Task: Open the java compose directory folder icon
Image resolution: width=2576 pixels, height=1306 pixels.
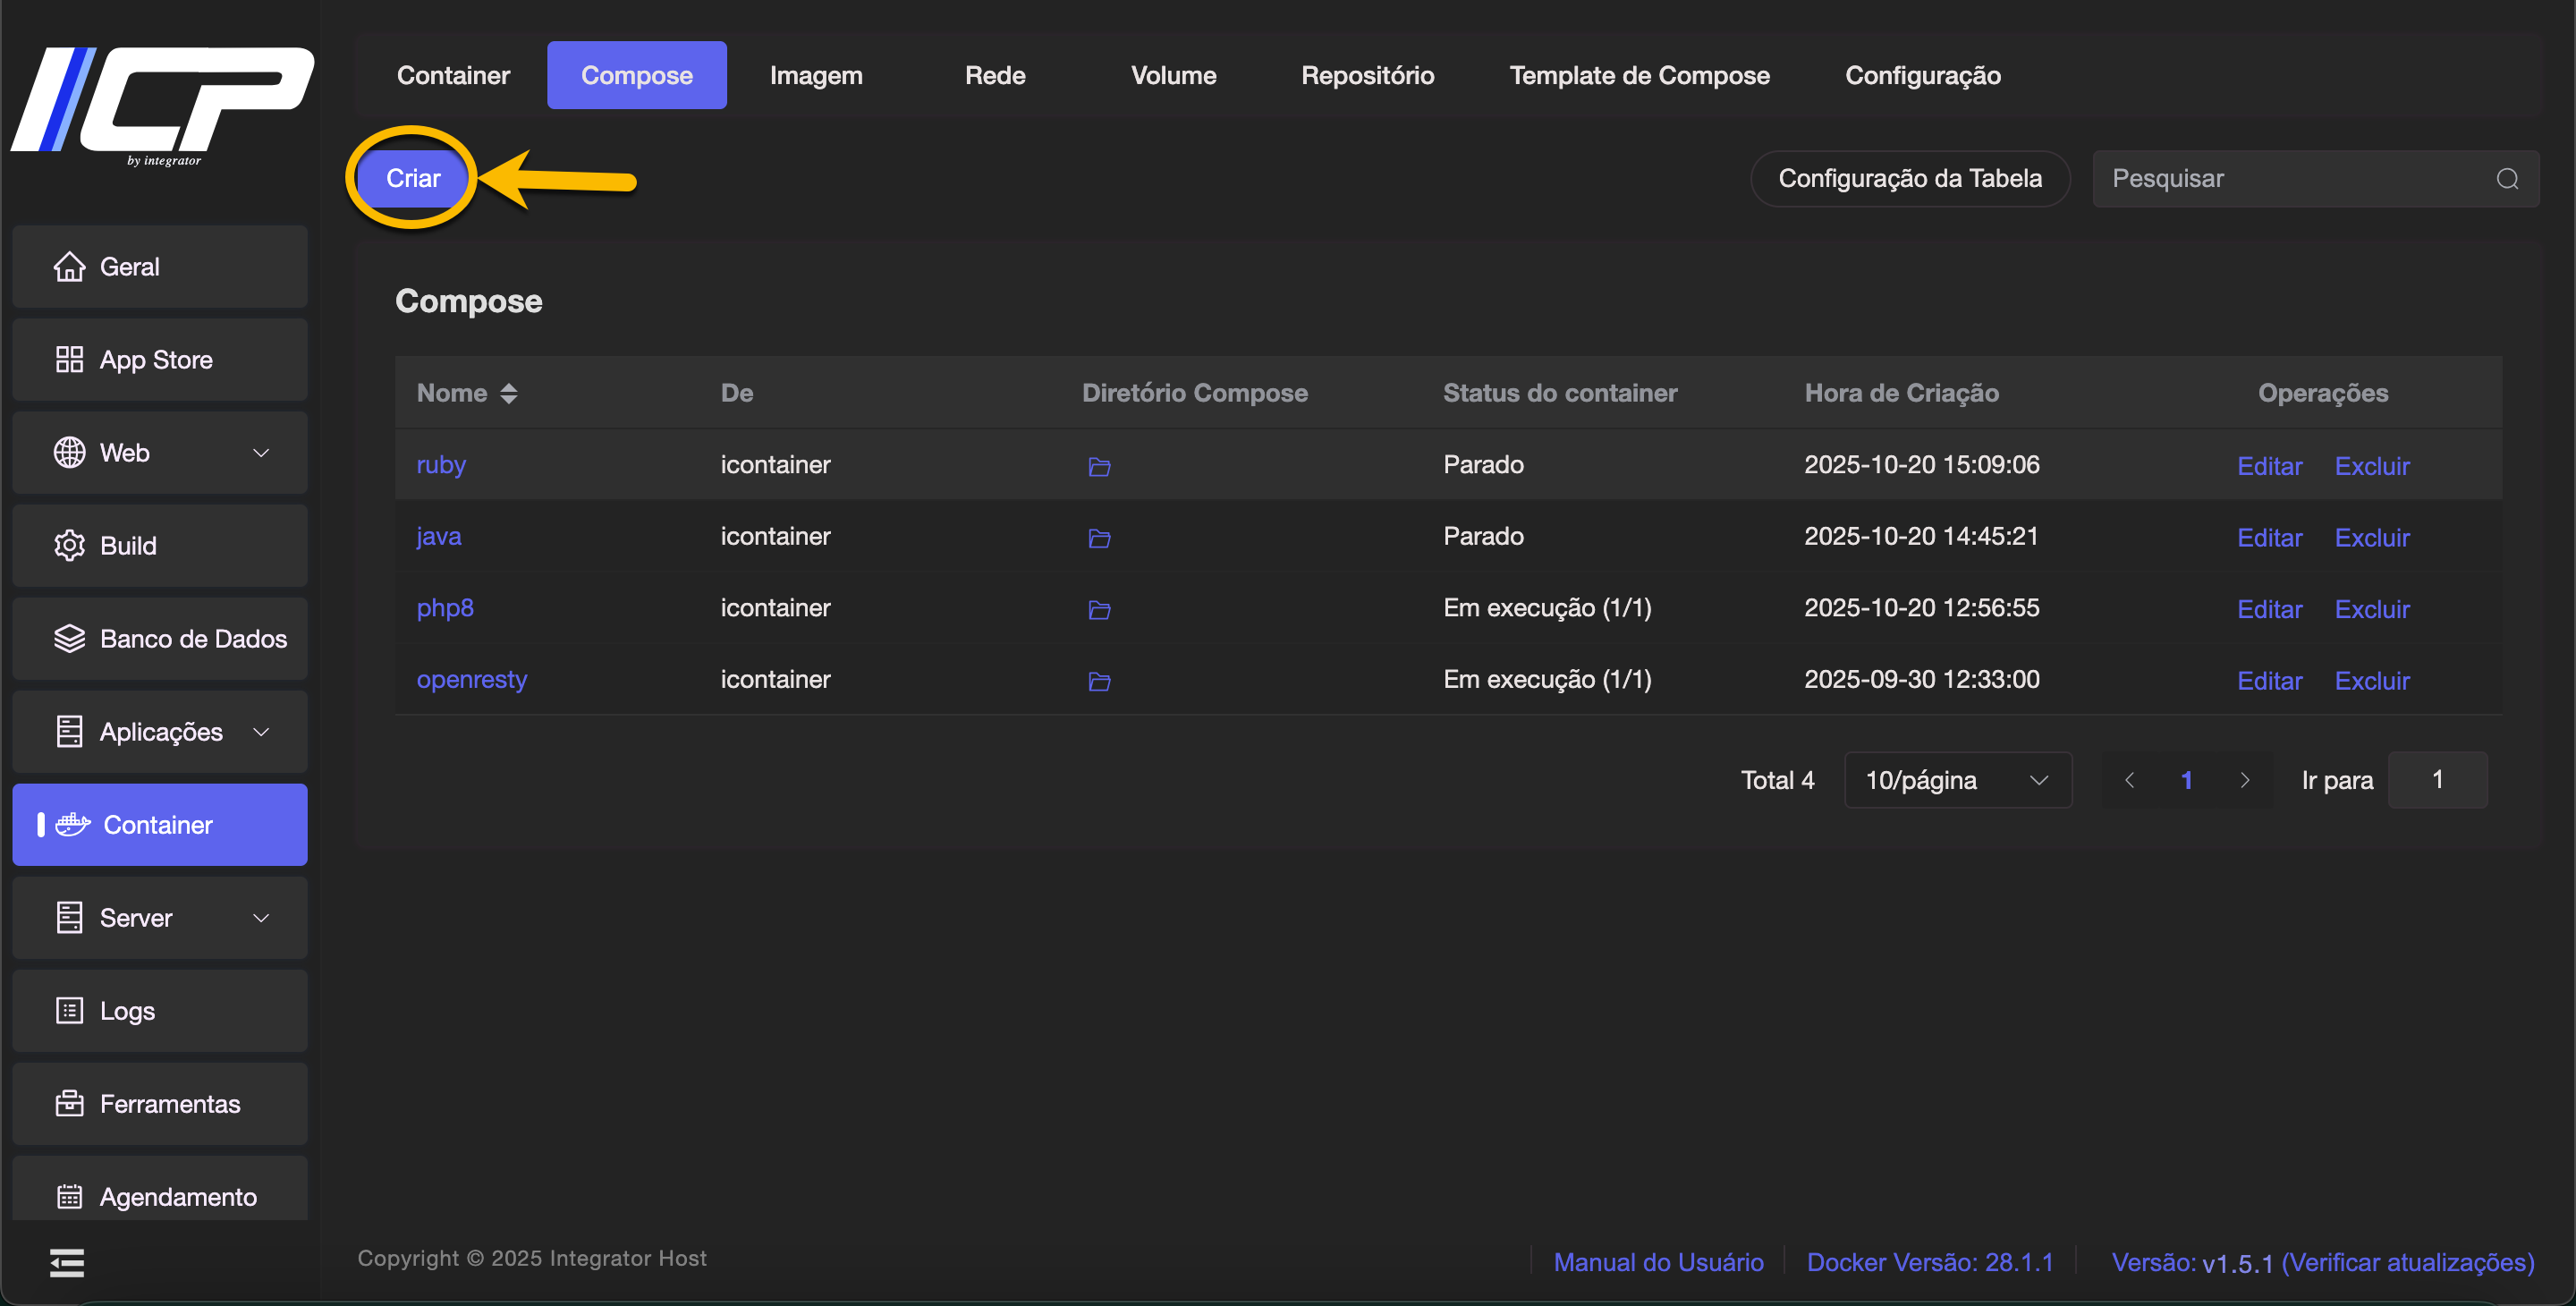Action: pos(1099,538)
